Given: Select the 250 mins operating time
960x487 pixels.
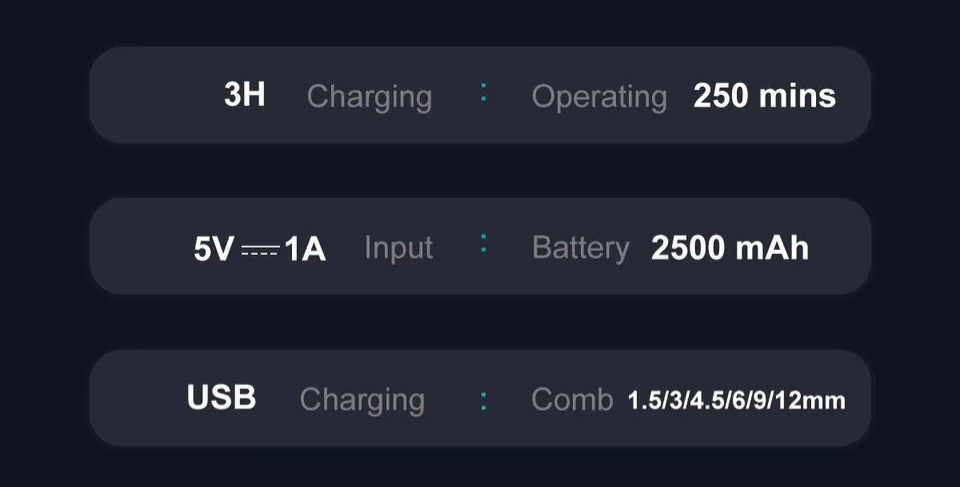Looking at the screenshot, I should click(x=764, y=96).
